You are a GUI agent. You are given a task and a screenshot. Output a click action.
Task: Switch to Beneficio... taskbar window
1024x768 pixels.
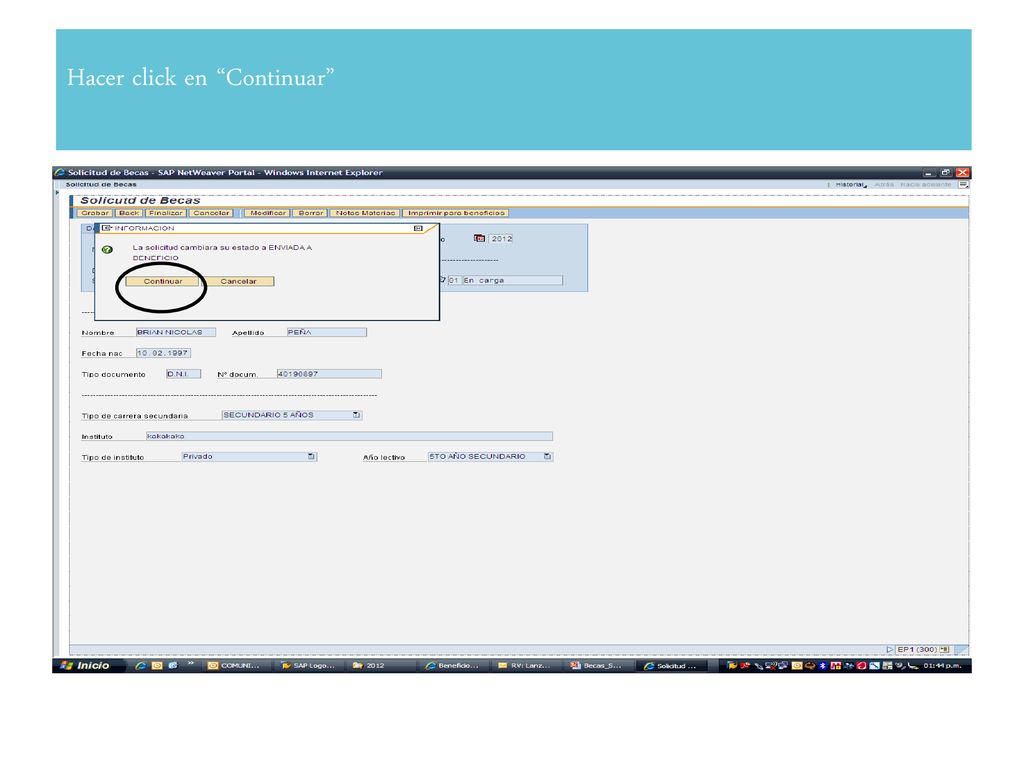point(453,665)
